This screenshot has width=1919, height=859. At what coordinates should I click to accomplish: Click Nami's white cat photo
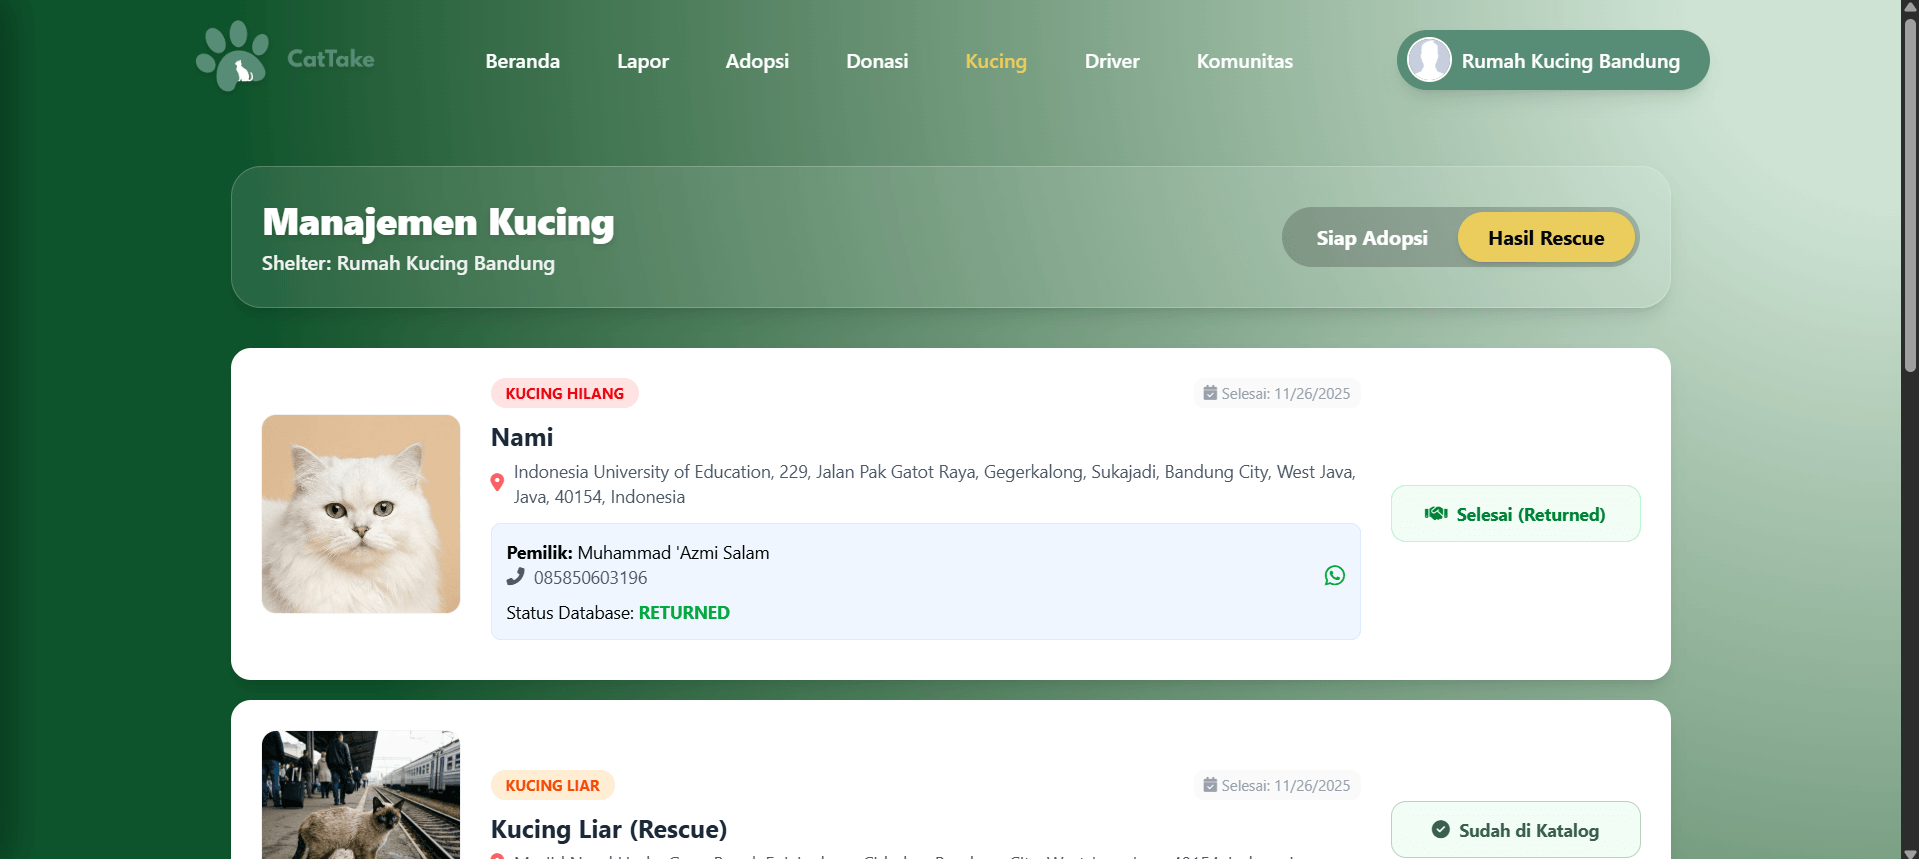tap(361, 514)
